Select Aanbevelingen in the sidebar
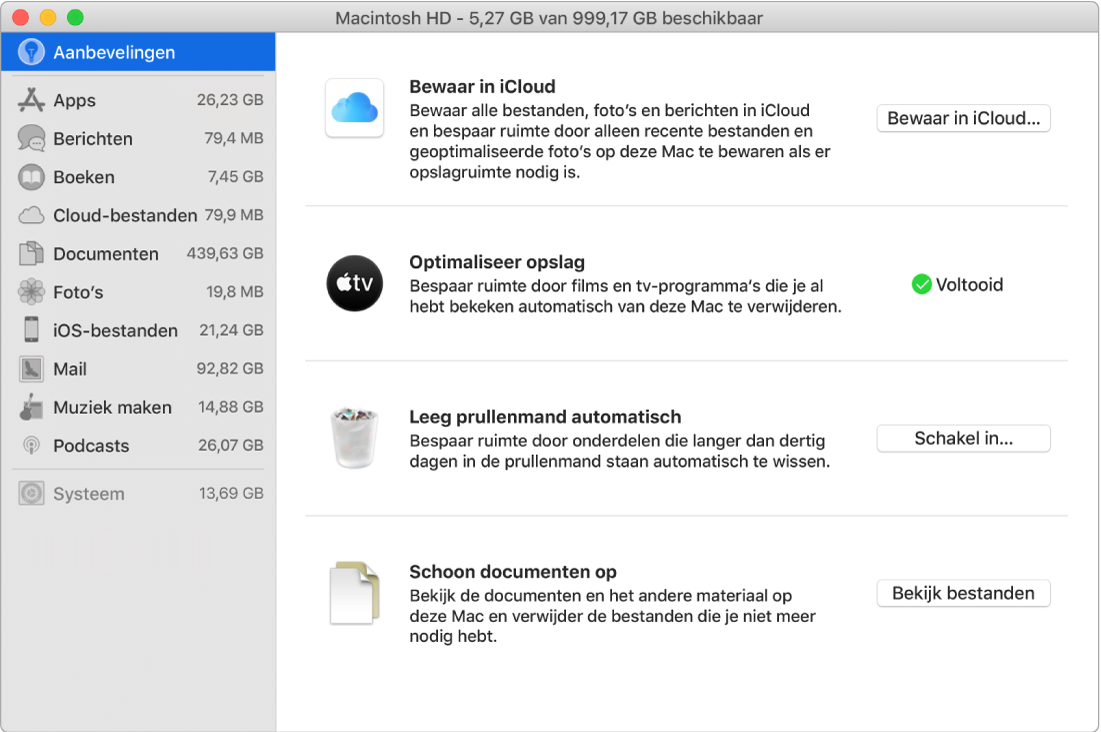 [138, 52]
